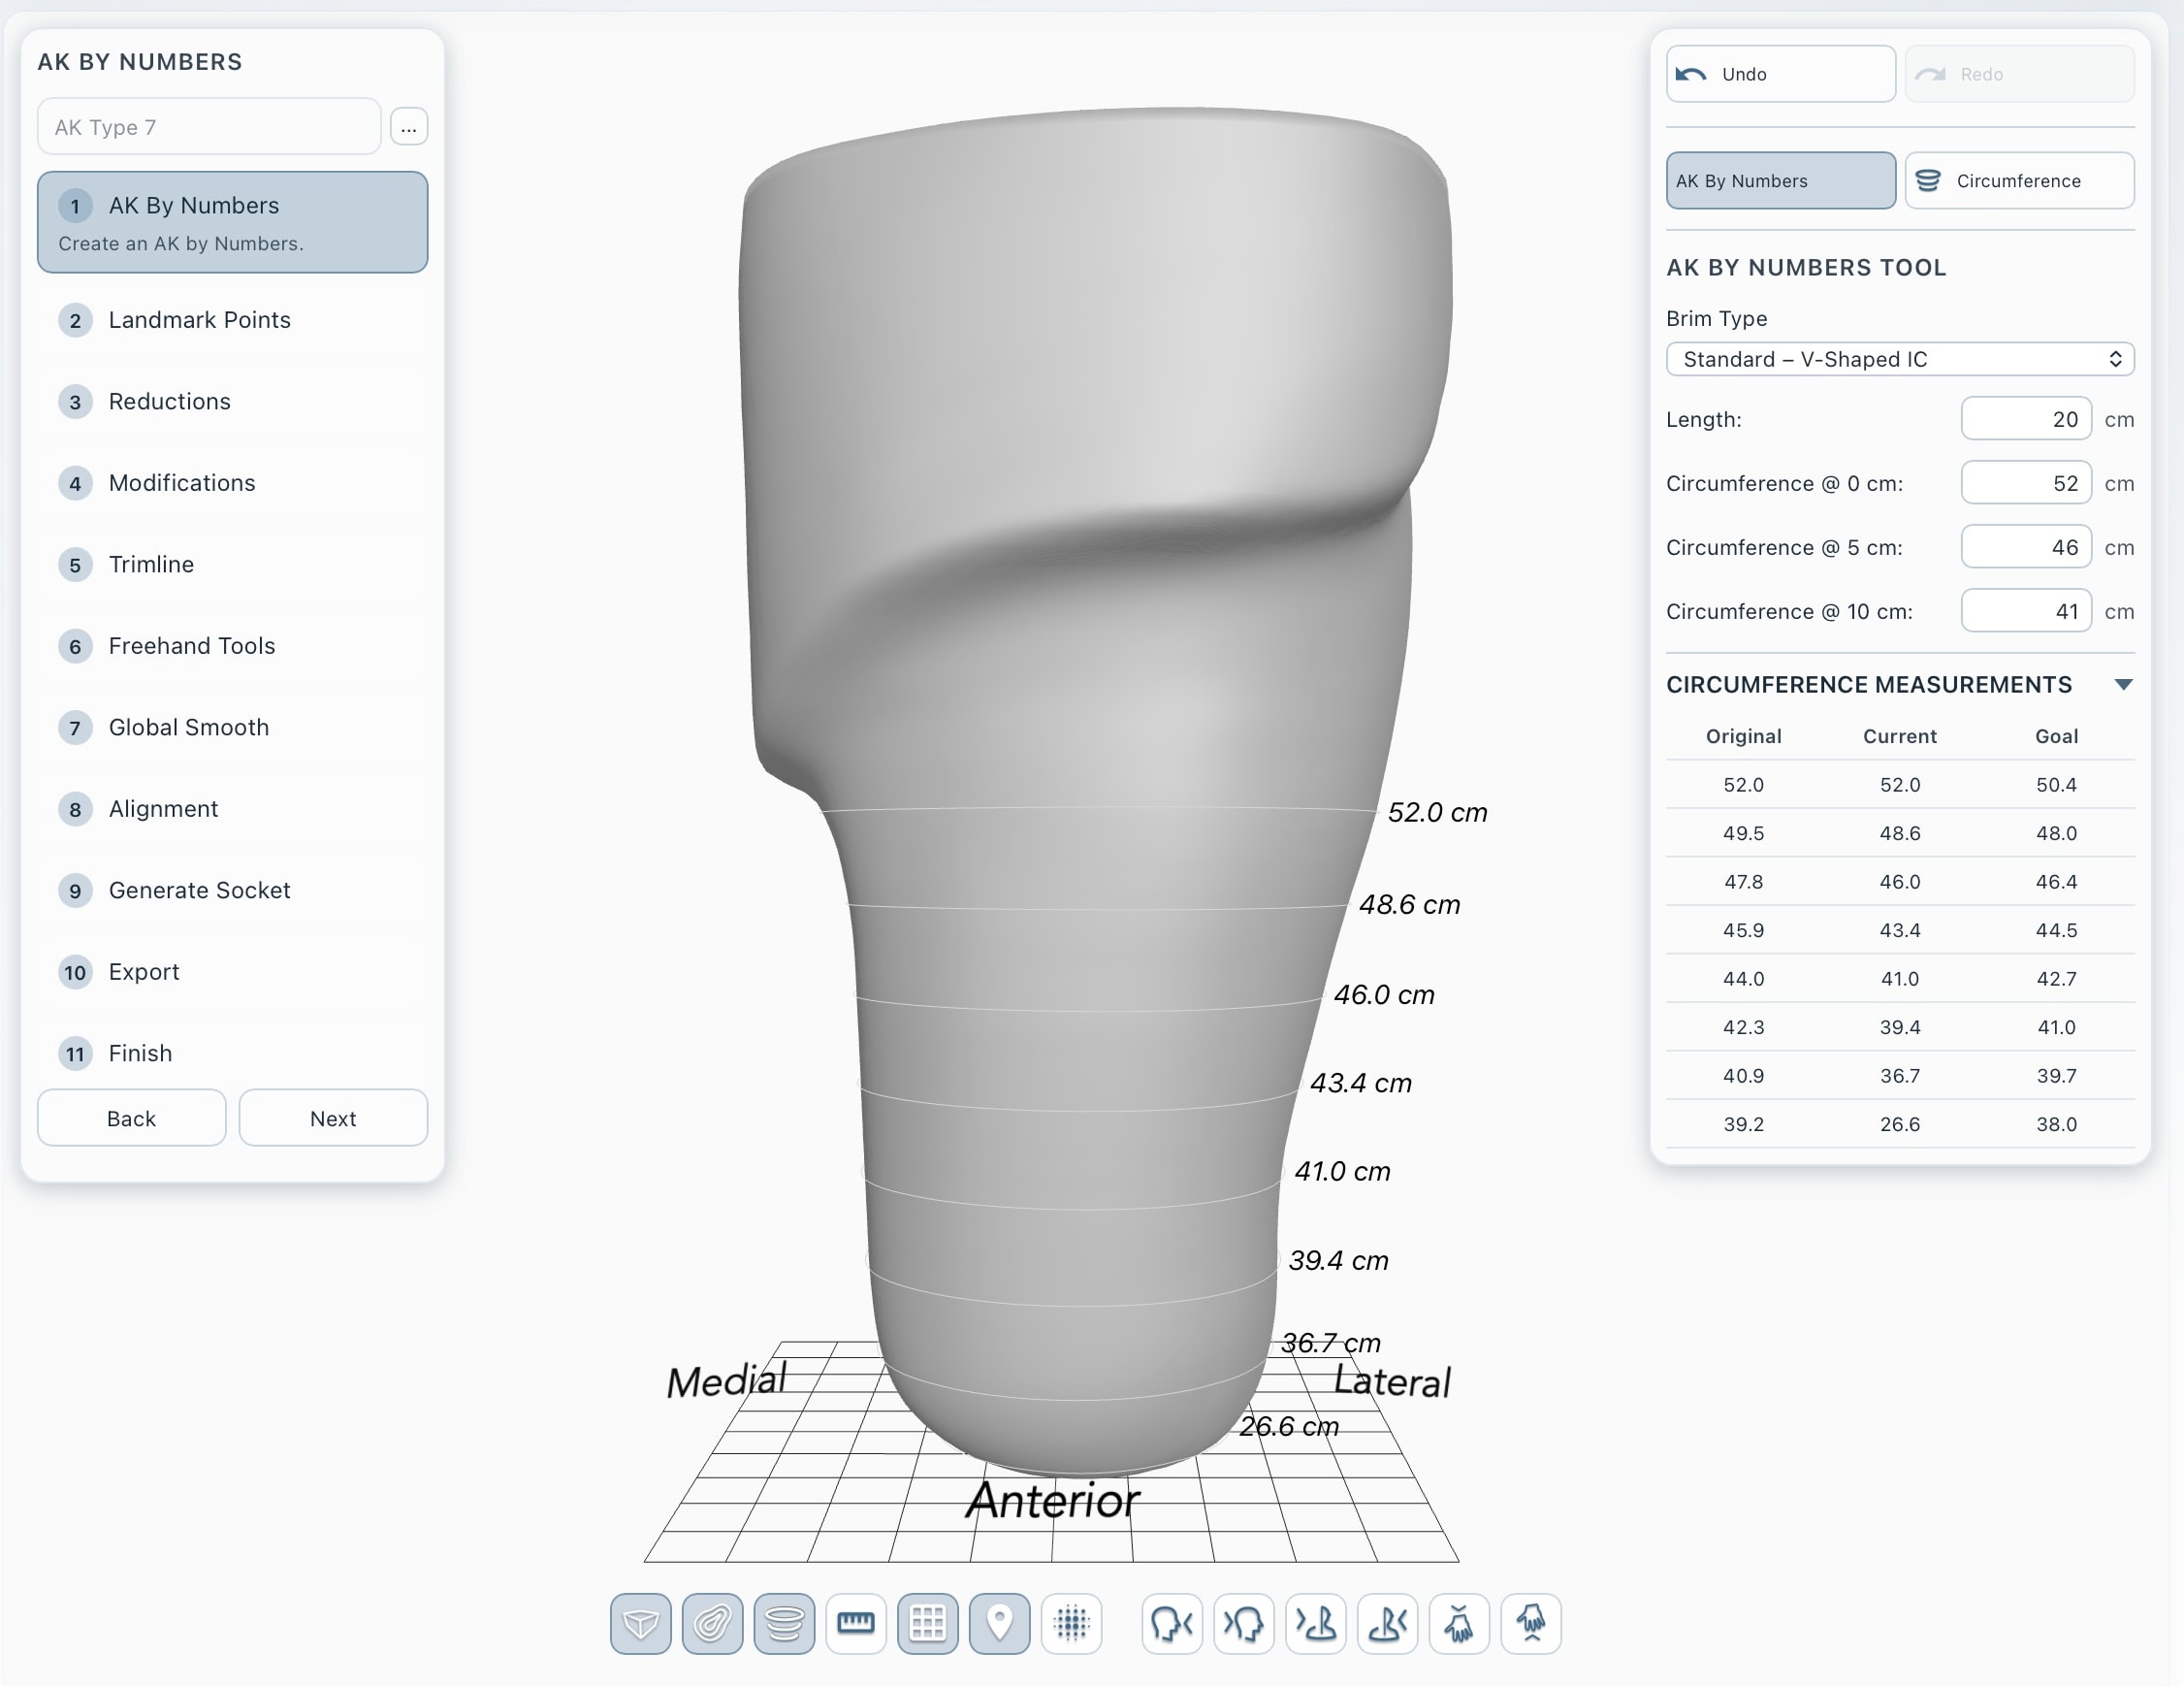Viewport: 2184px width, 1686px height.
Task: Edit Circumference @ 10 cm field
Action: pos(2026,612)
